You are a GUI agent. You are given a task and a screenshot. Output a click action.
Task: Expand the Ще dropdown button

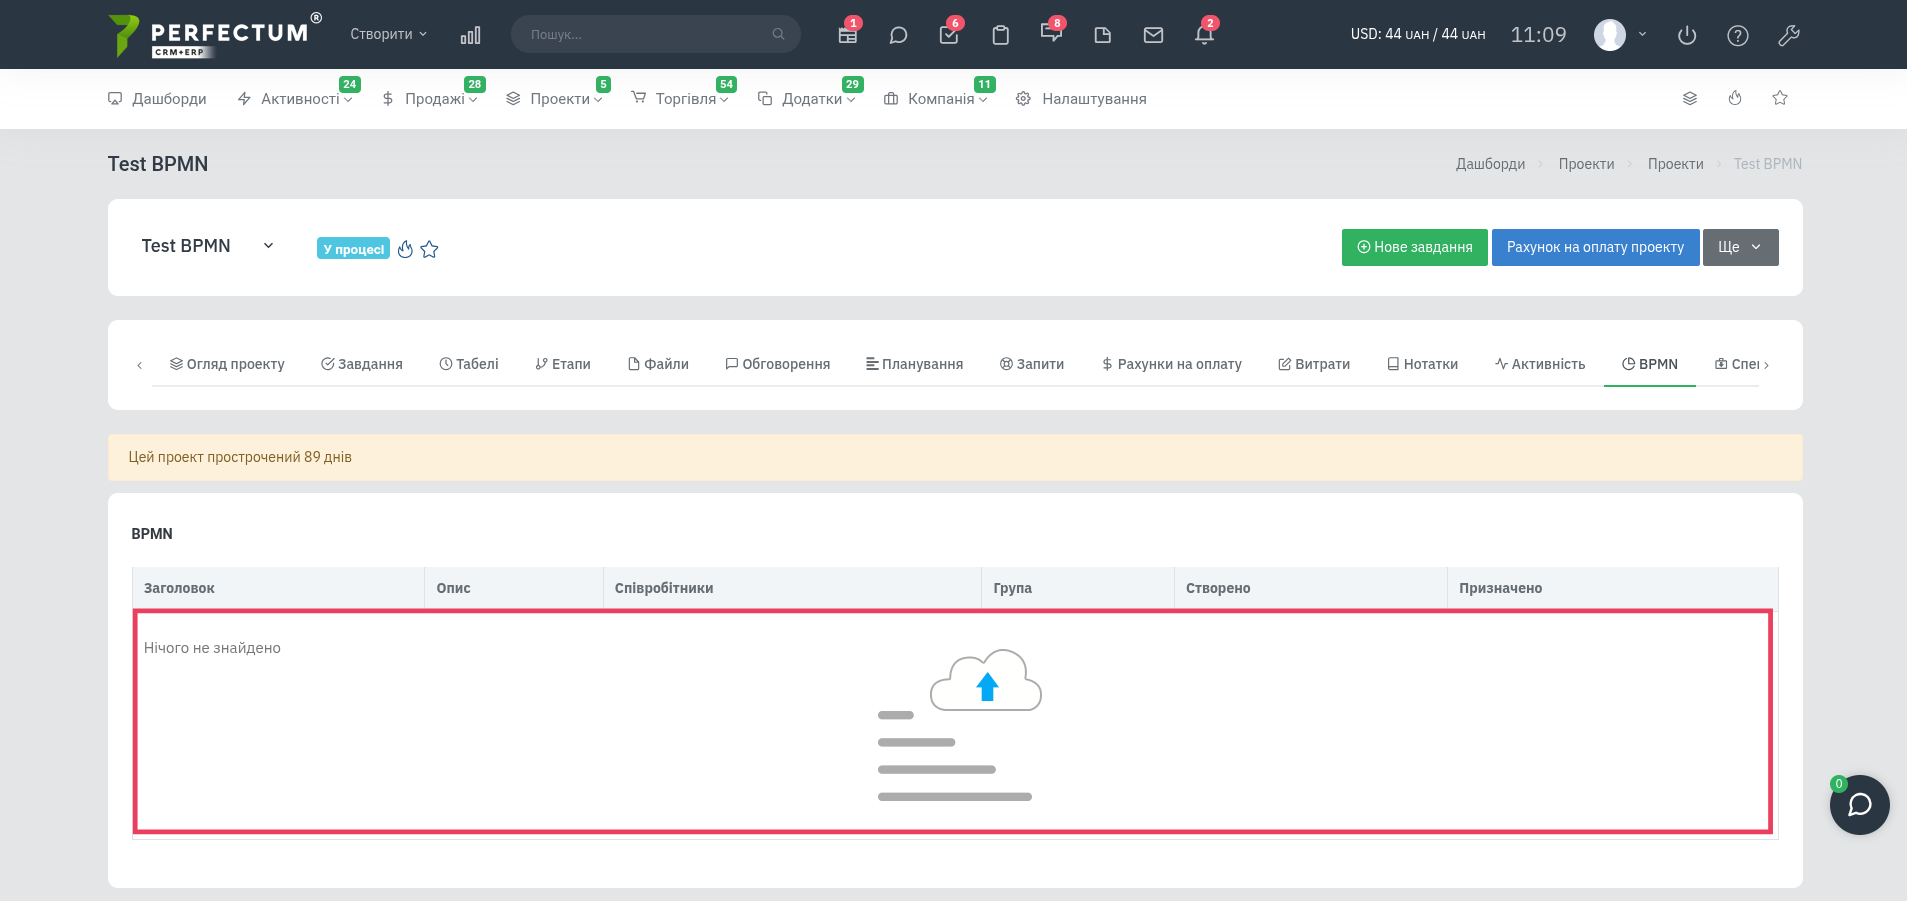click(1741, 247)
